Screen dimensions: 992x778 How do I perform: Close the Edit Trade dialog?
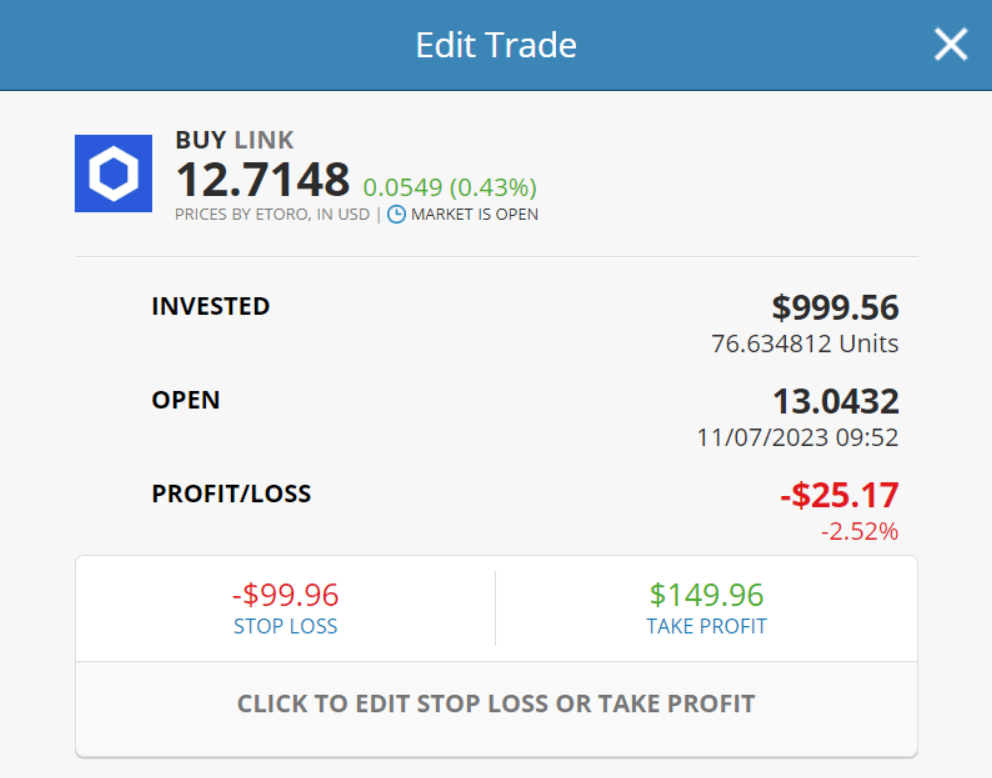click(x=951, y=44)
